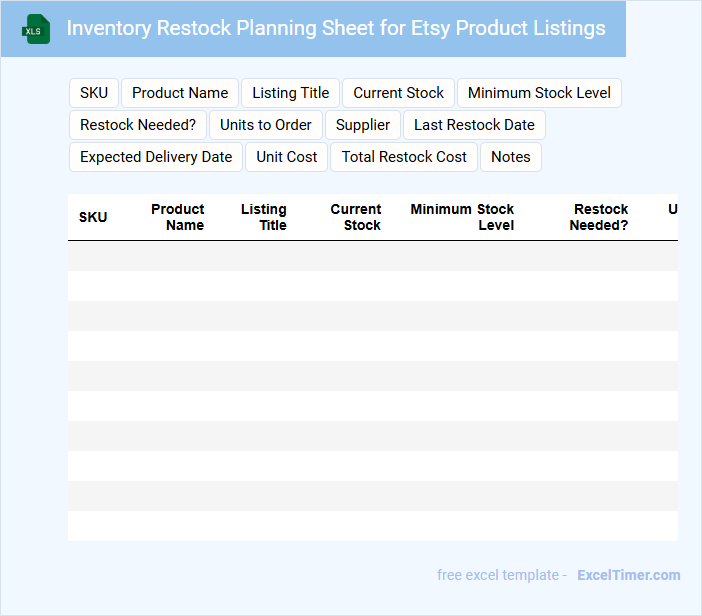
Task: Click the Product Name column header
Action: tap(178, 217)
